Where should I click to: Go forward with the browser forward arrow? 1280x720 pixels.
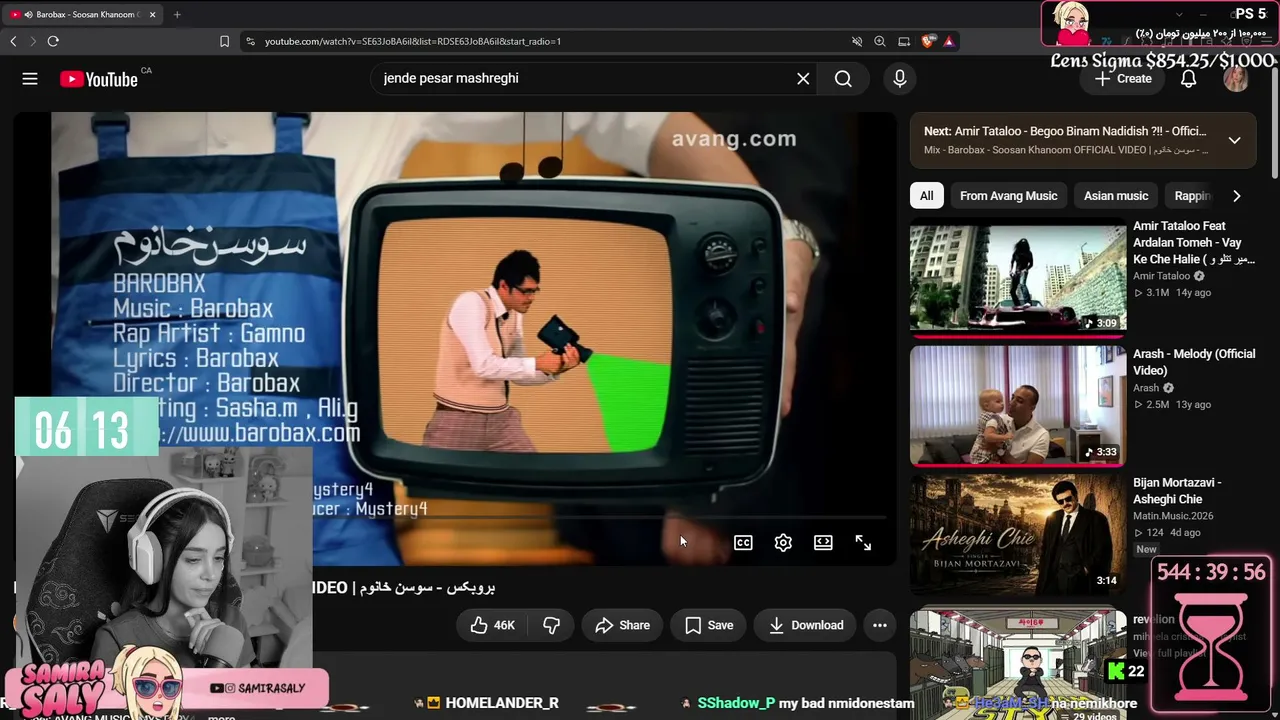pos(32,41)
